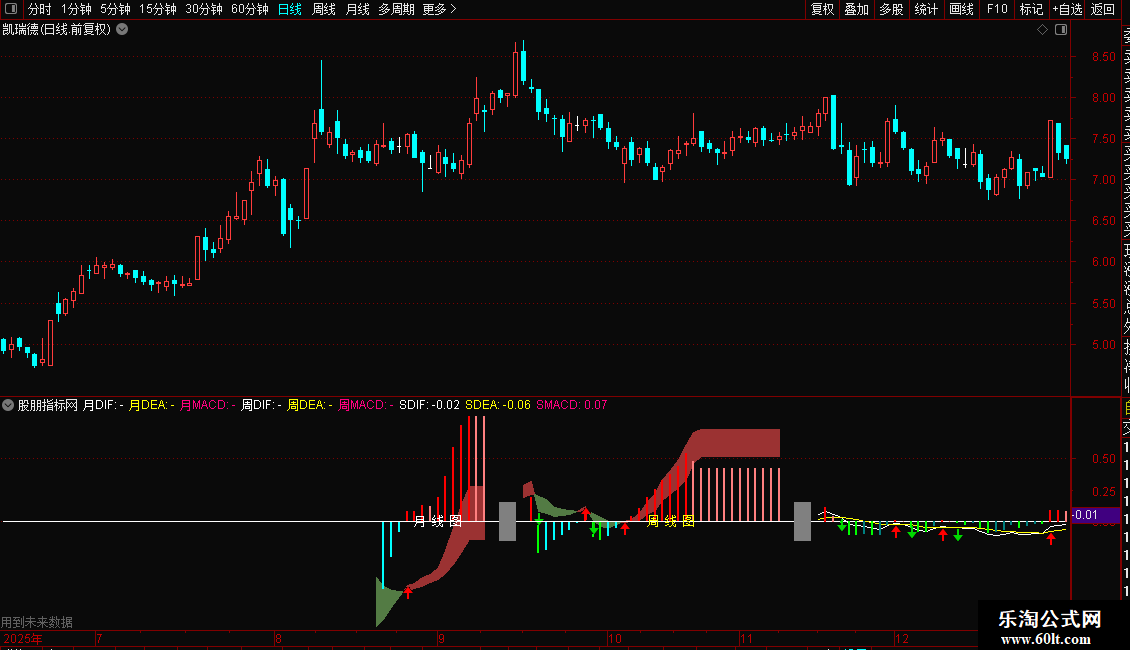Screen dimensions: 1130x650
Task: Switch to 分时 intraday view
Action: (40, 9)
